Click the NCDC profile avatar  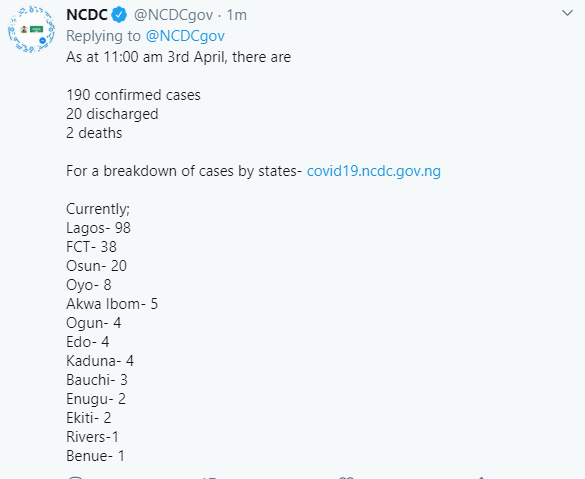tap(31, 29)
